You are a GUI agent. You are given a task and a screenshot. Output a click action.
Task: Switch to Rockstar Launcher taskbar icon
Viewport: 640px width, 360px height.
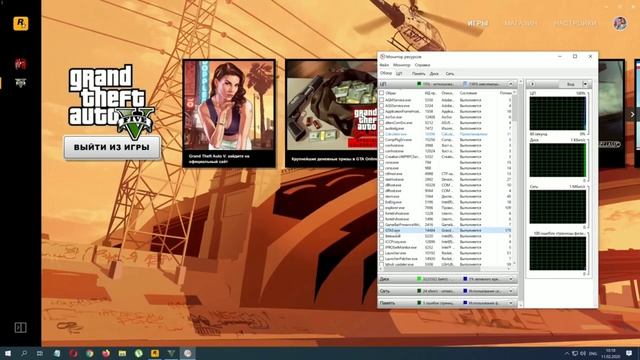click(155, 353)
